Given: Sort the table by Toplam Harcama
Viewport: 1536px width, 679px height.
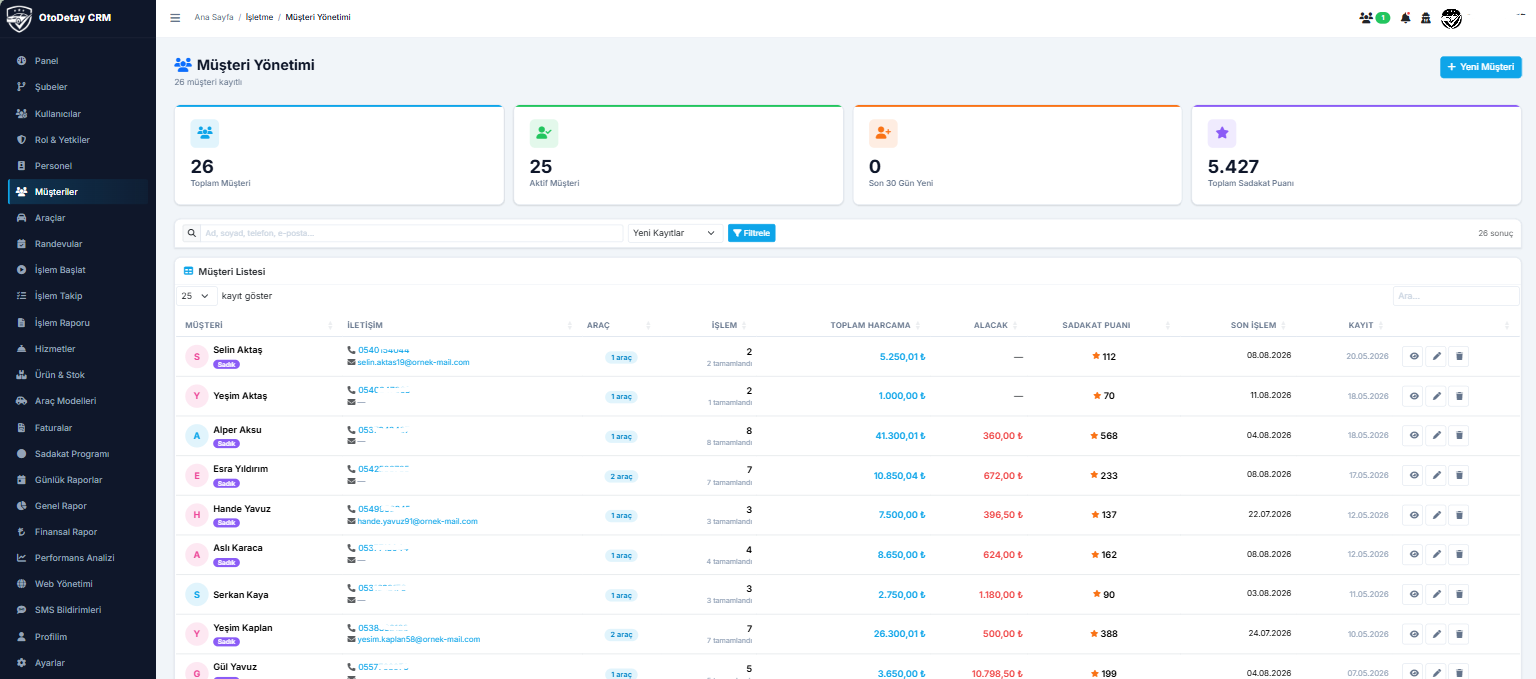Looking at the screenshot, I should click(x=870, y=325).
